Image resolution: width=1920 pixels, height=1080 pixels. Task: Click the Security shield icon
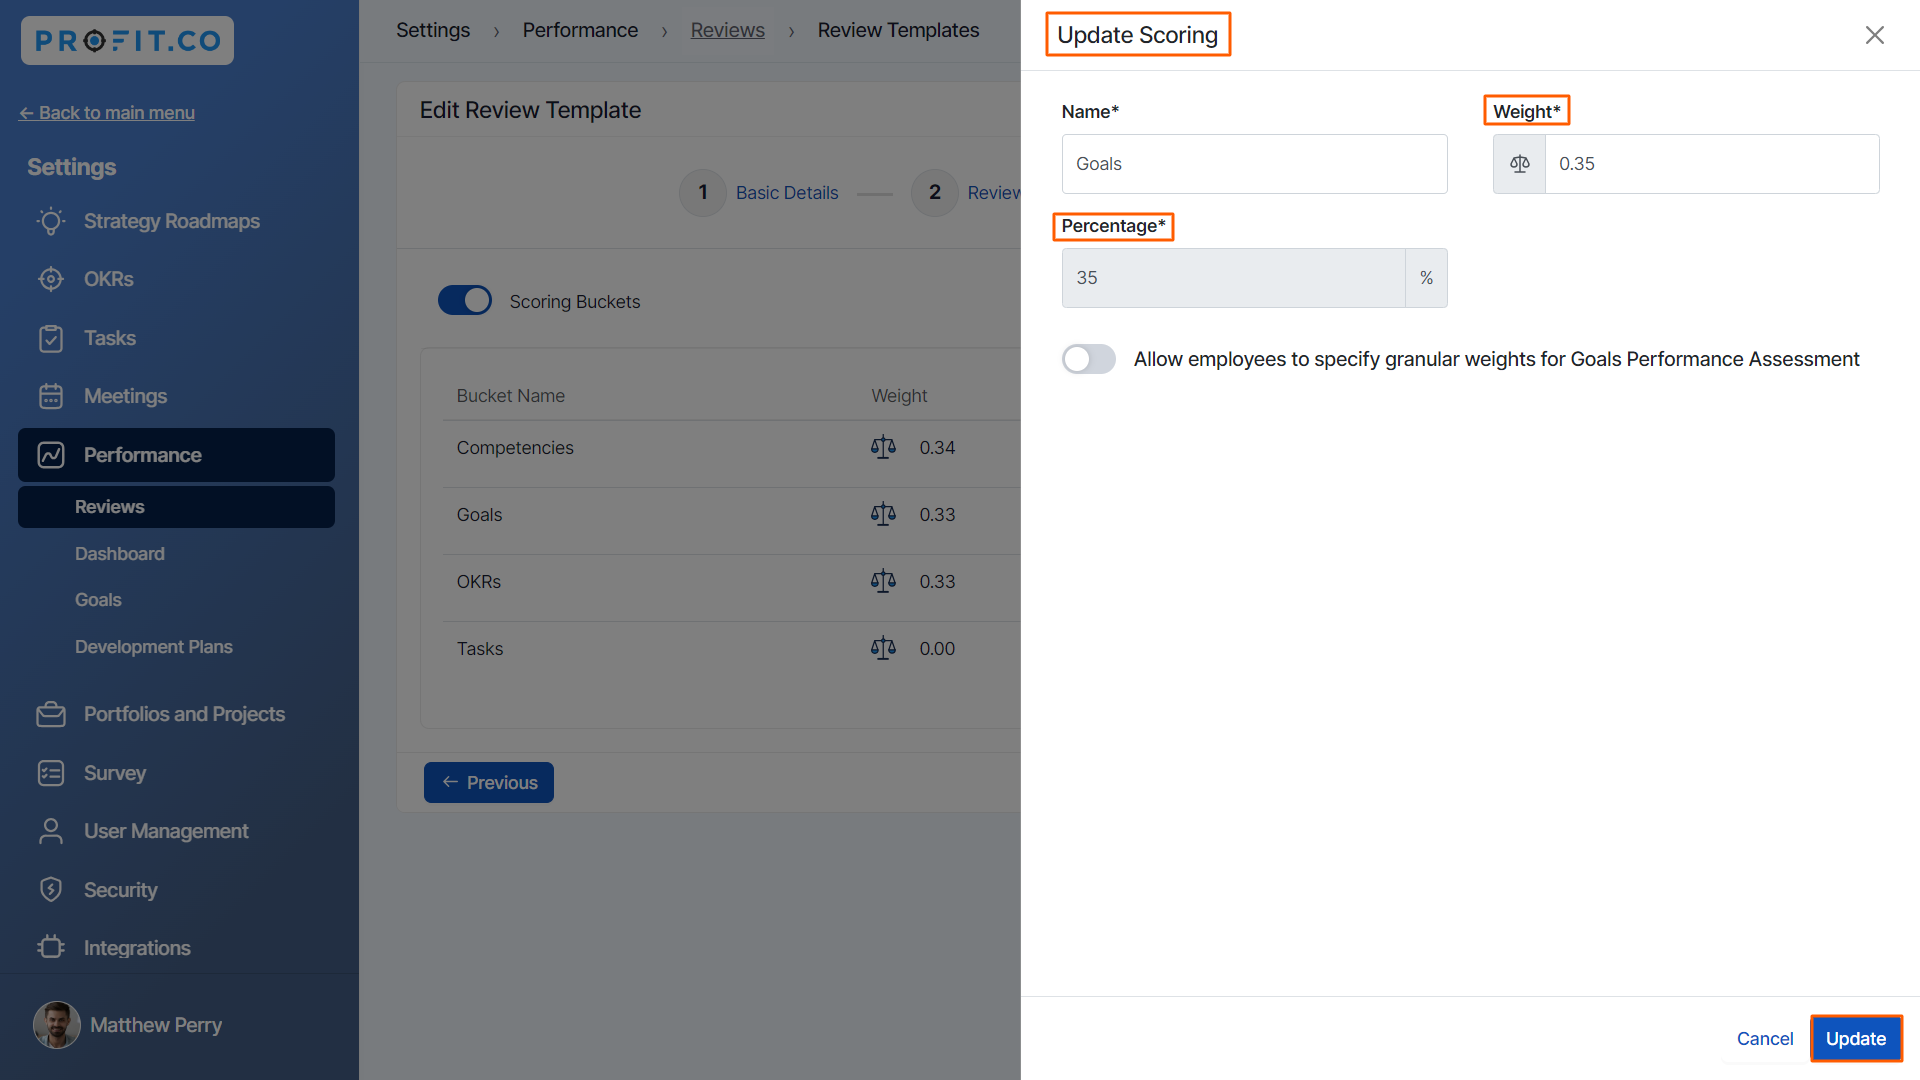[51, 889]
